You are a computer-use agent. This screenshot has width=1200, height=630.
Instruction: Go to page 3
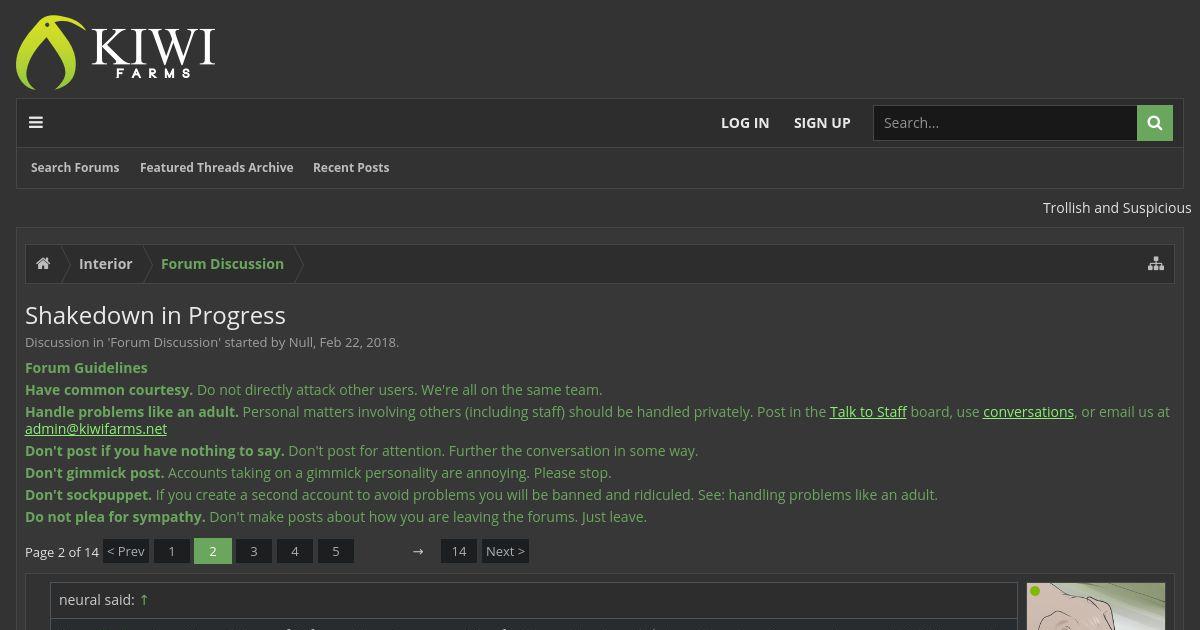point(254,551)
